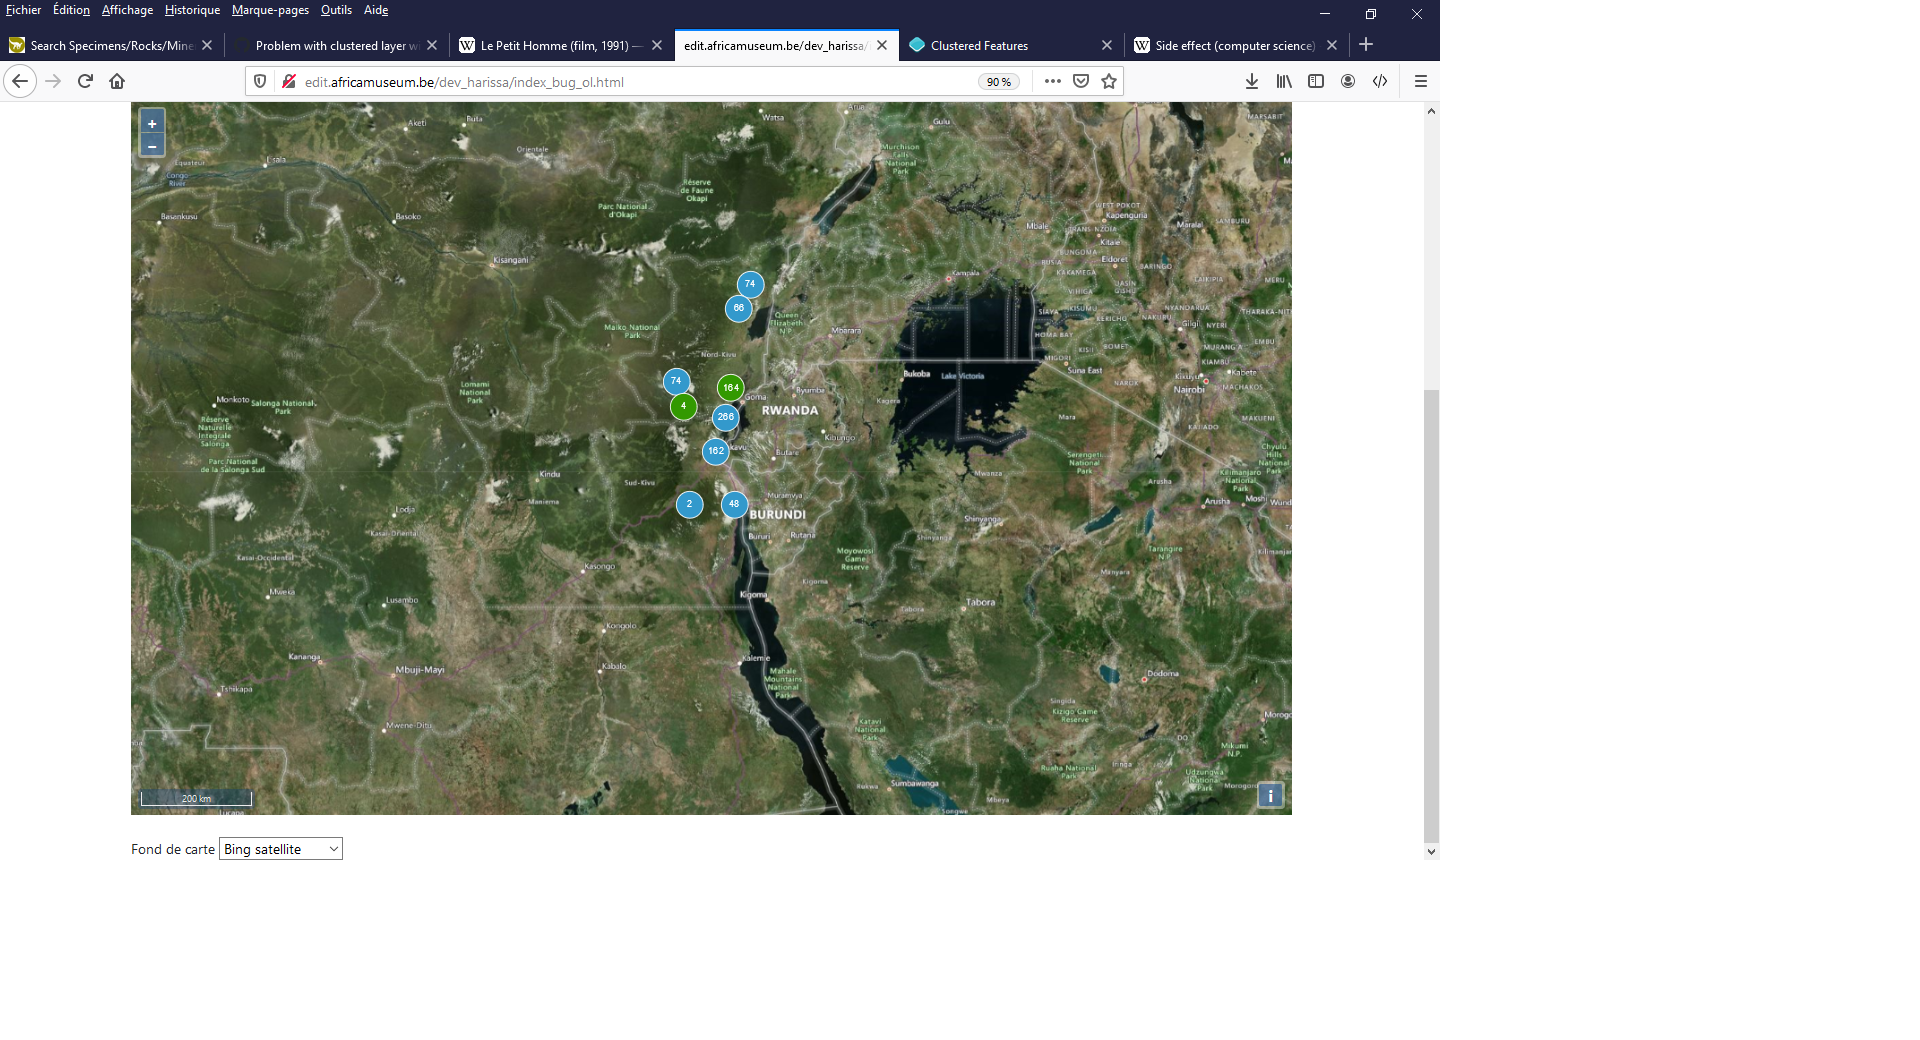This screenshot has height=1040, width=1920.
Task: Click green cluster marker labeled 164
Action: [731, 387]
